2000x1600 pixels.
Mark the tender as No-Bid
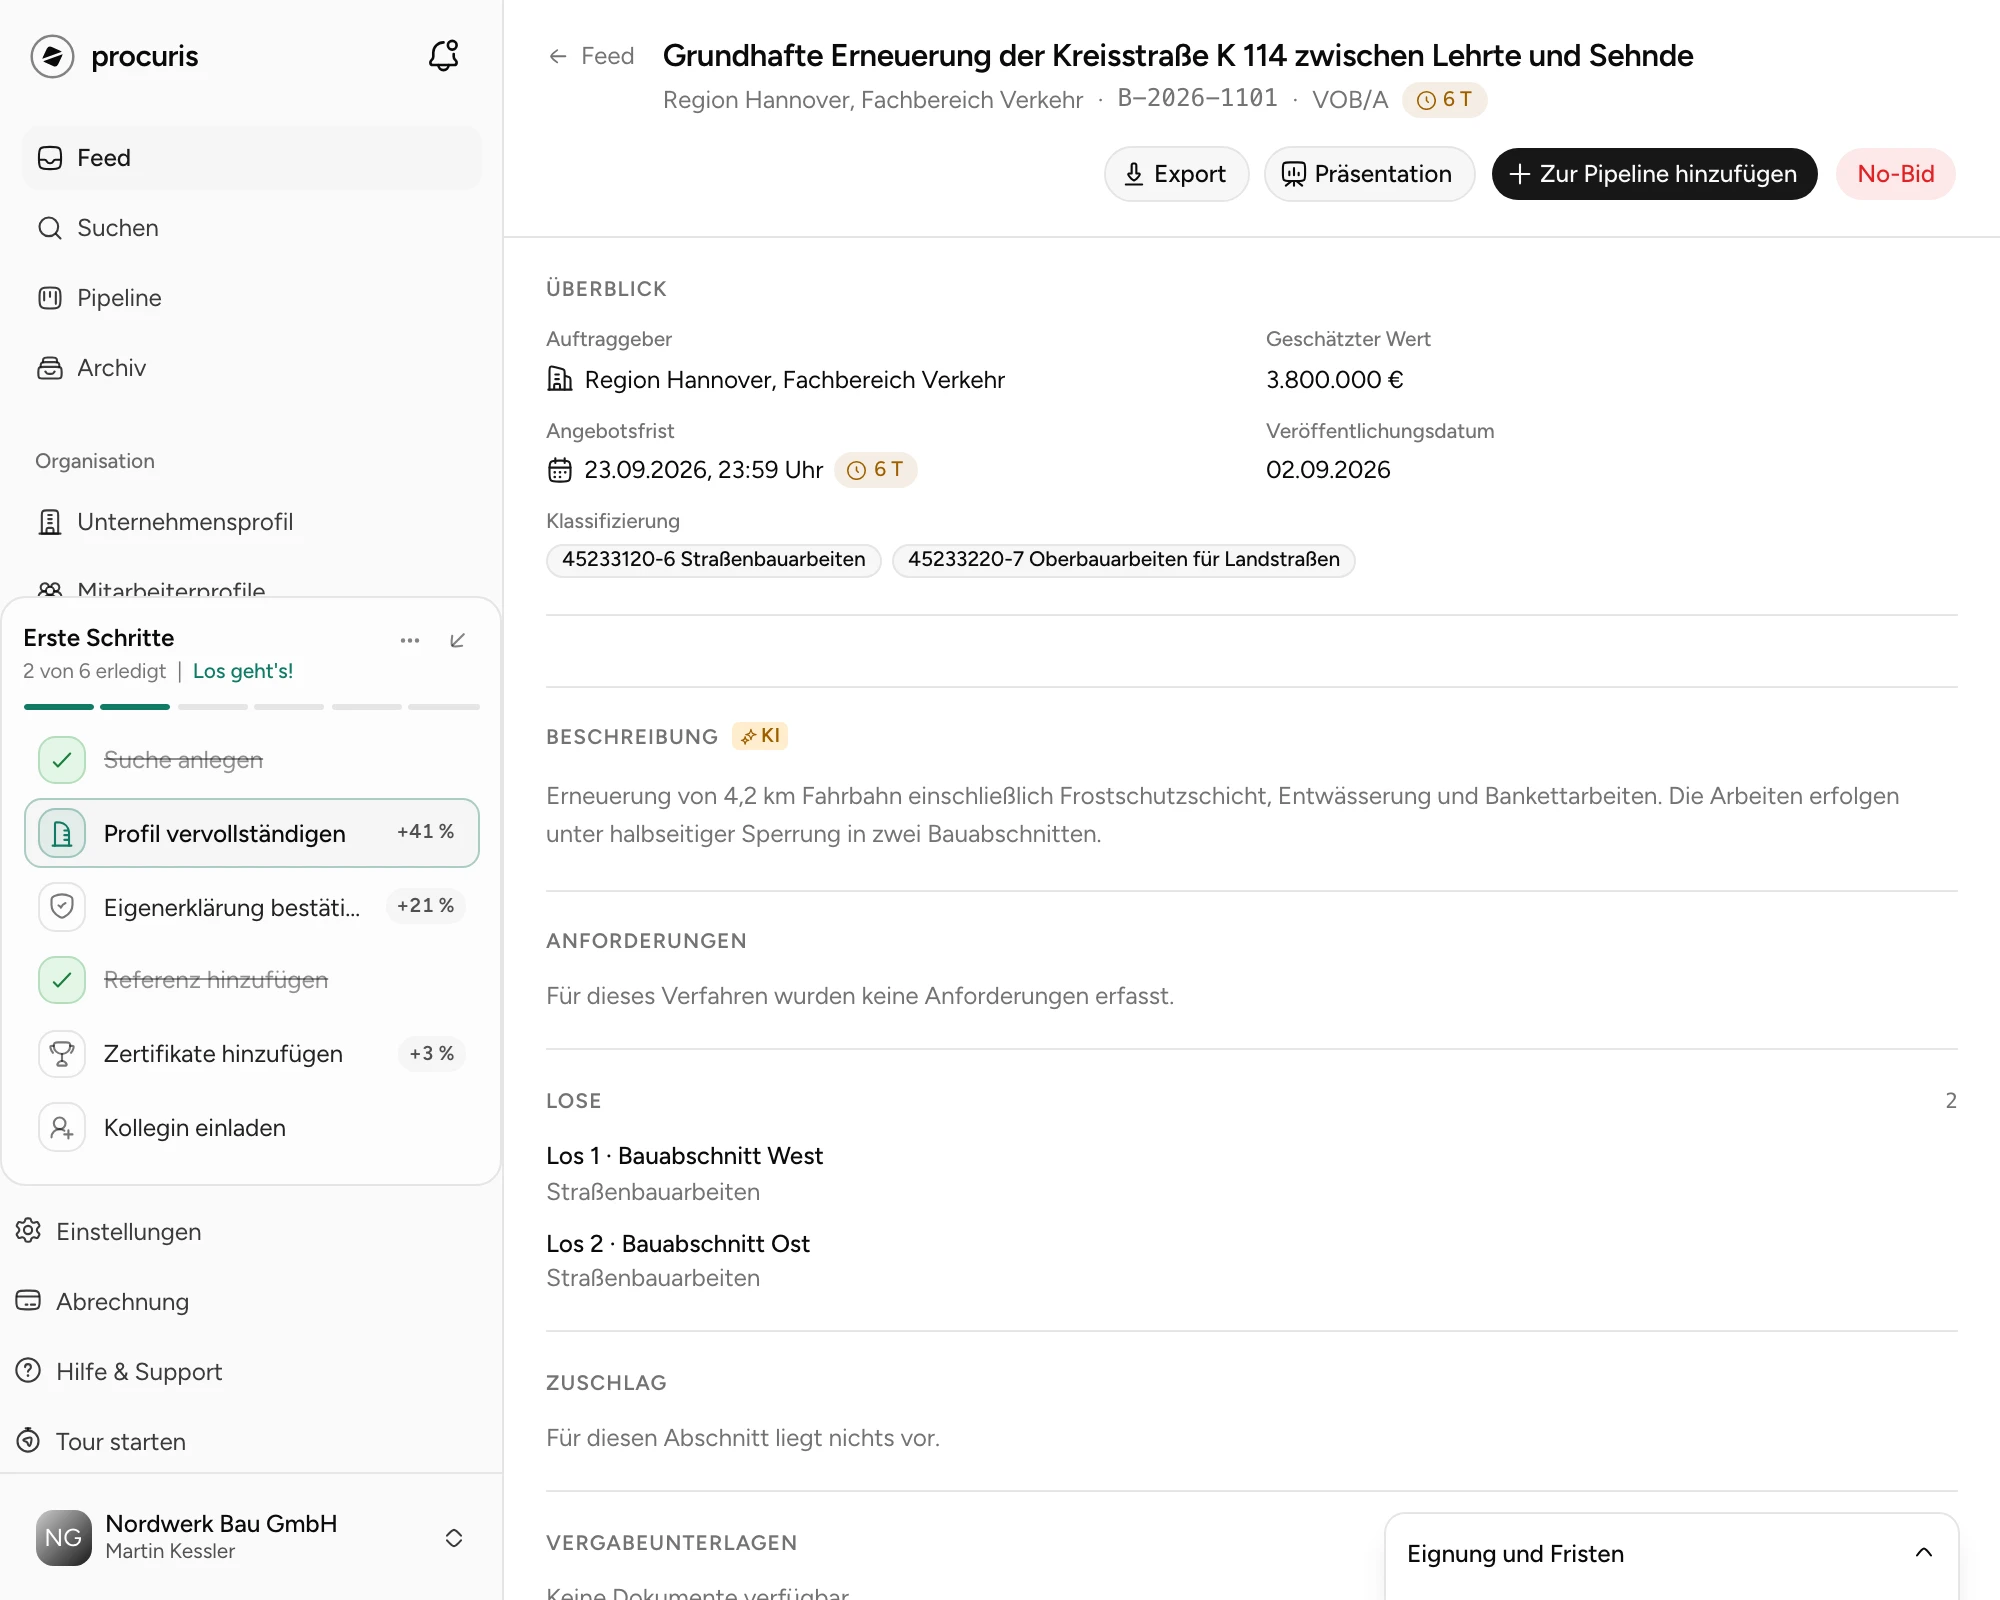coord(1895,174)
